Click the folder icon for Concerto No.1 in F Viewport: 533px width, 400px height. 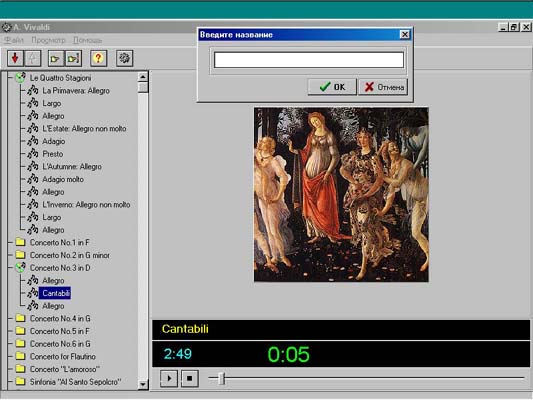pyautogui.click(x=20, y=242)
